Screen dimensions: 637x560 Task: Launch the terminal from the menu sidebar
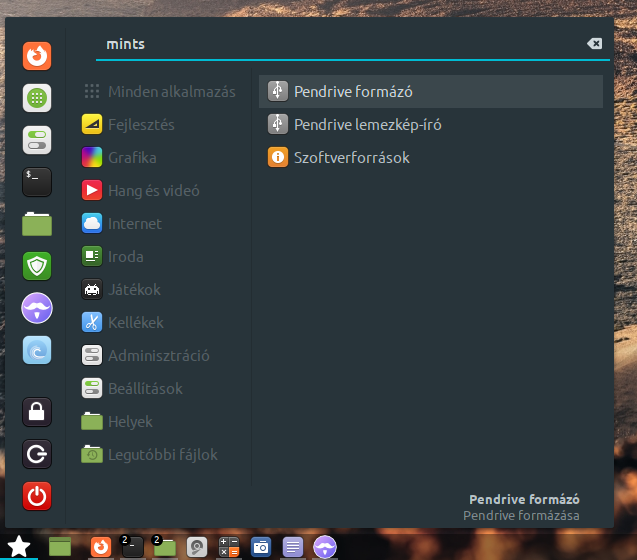point(37,182)
